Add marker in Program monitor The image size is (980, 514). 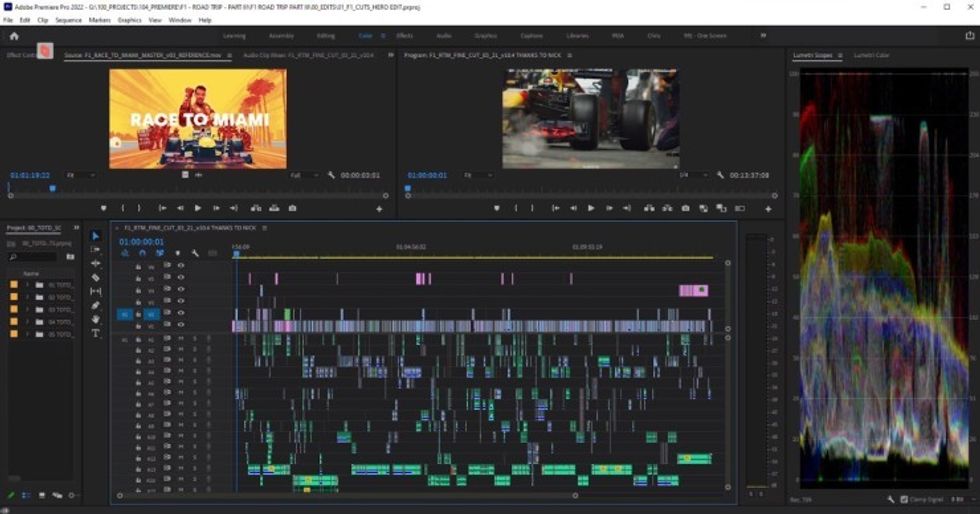[496, 208]
